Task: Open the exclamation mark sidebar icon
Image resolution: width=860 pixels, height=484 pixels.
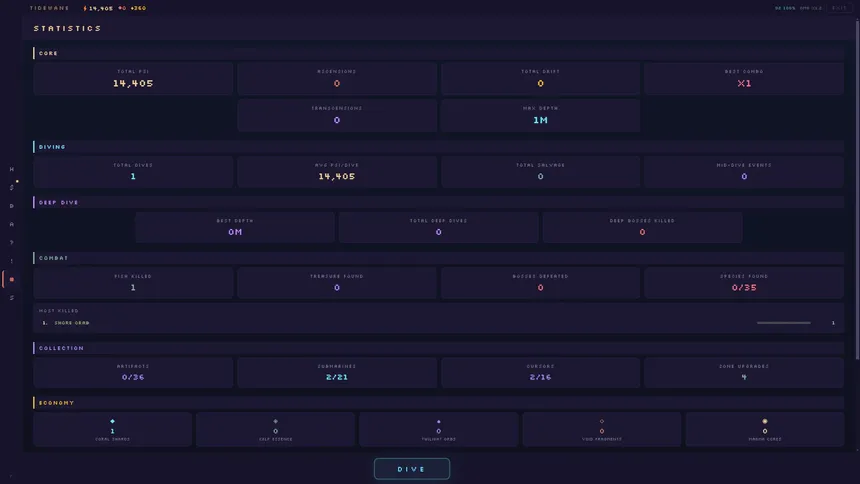Action: click(12, 261)
